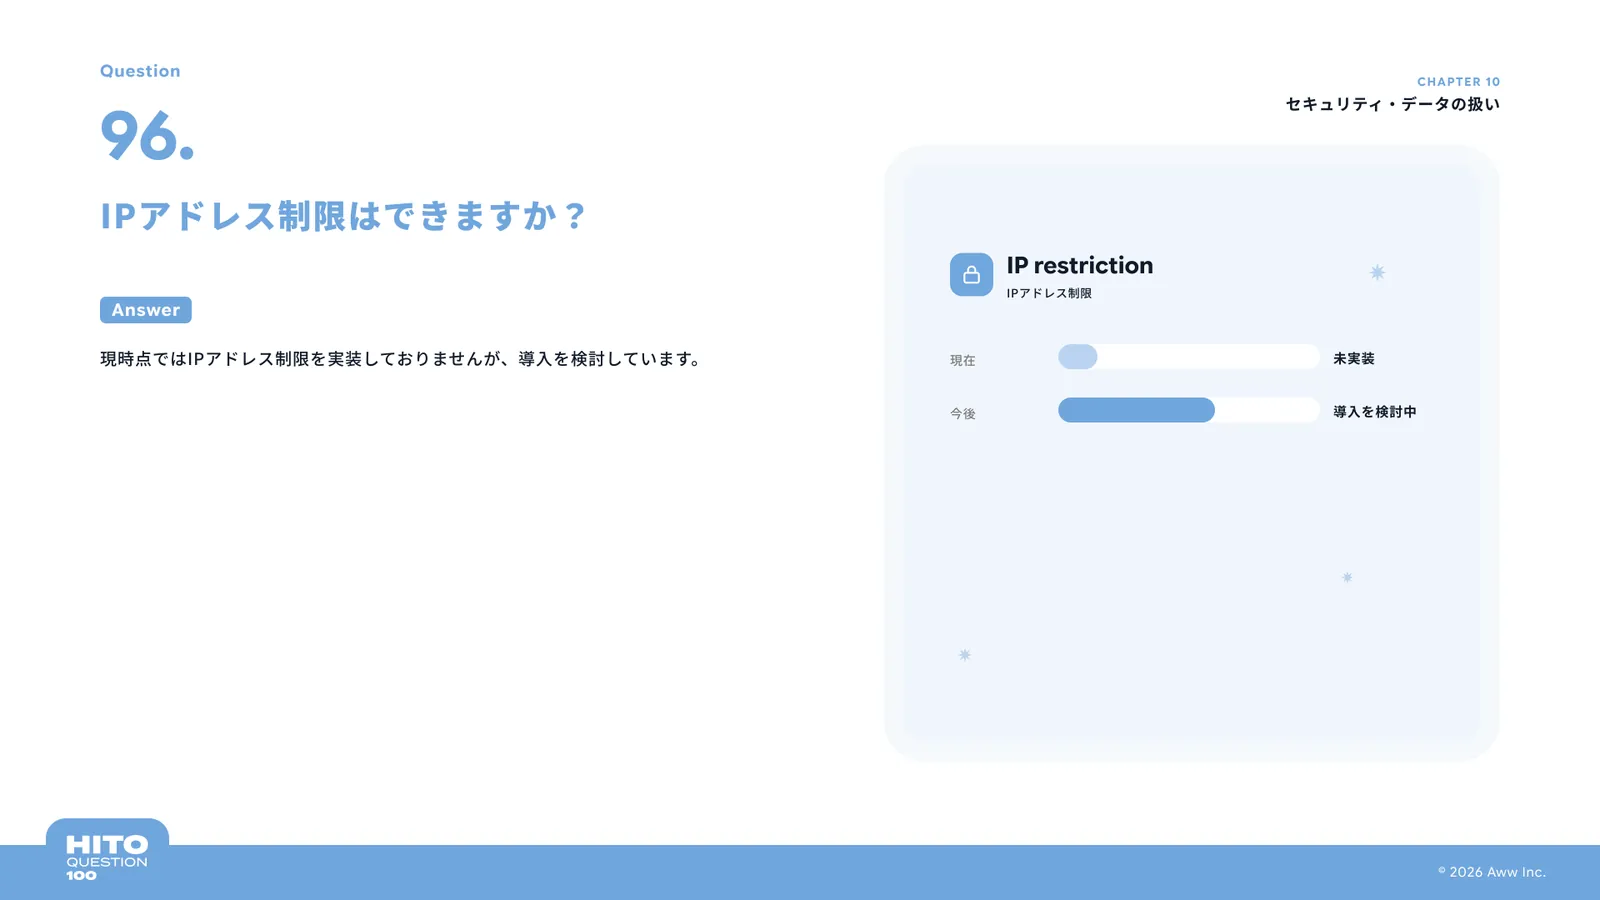Click the 現在 progress bar
Viewport: 1600px width, 900px height.
[x=1189, y=357]
